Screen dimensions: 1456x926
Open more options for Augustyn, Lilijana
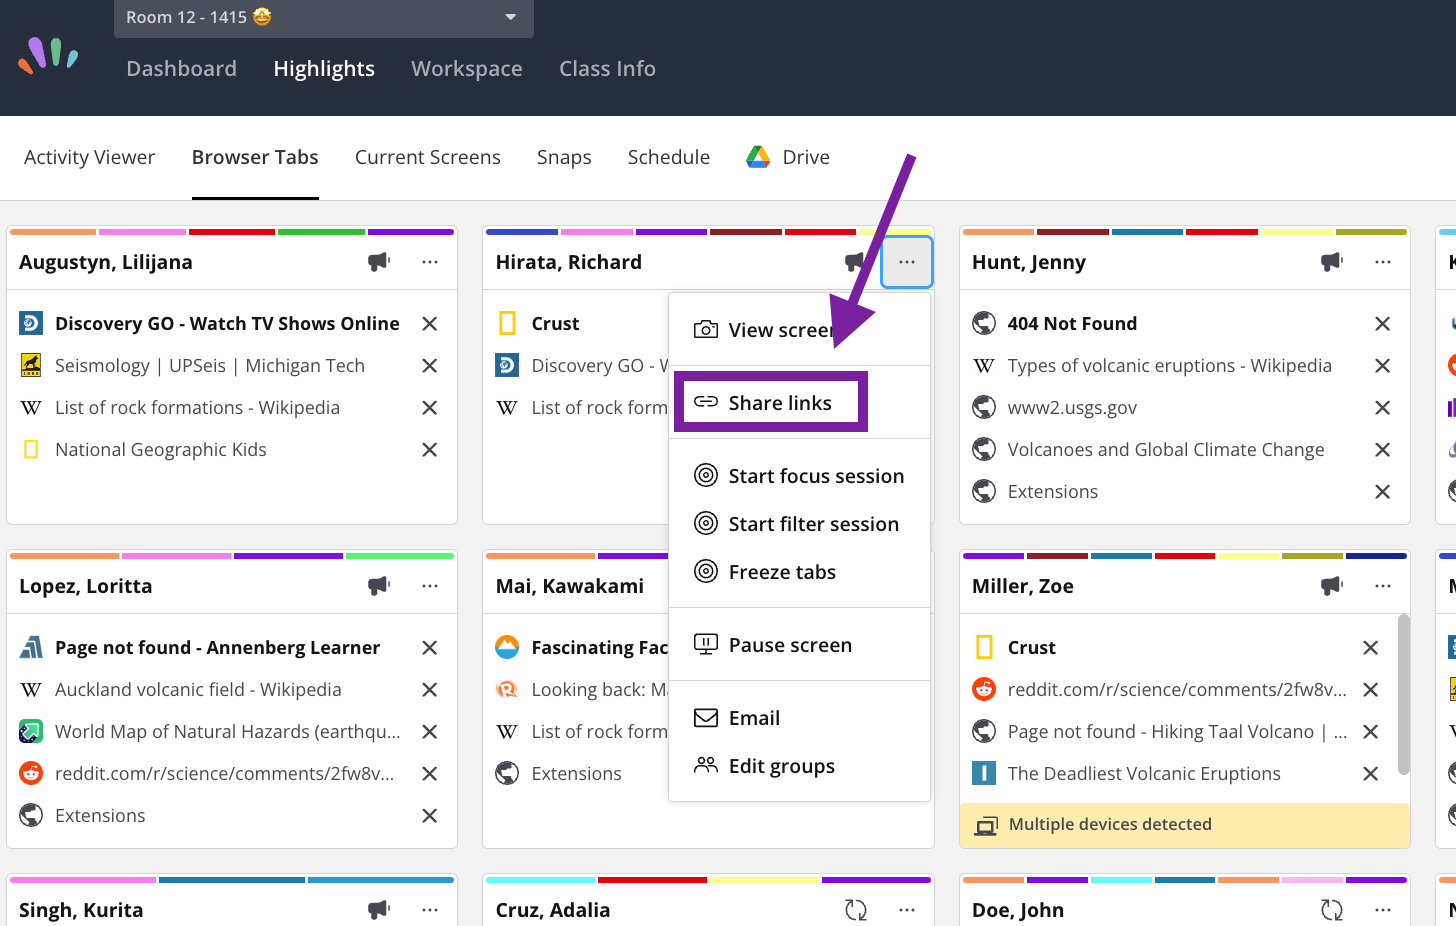click(430, 262)
